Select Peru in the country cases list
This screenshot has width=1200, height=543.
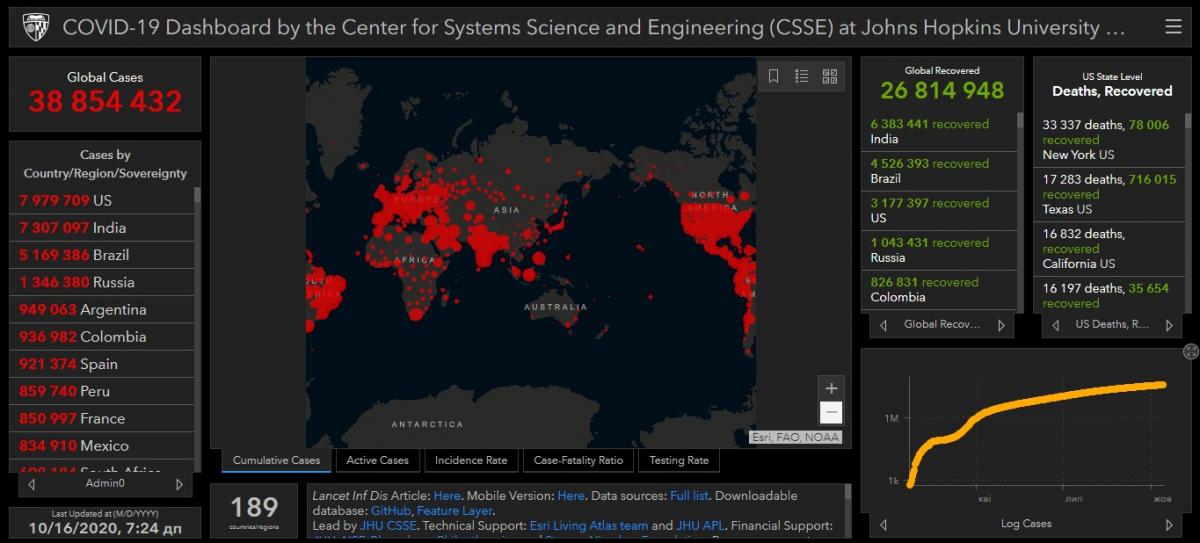[104, 391]
